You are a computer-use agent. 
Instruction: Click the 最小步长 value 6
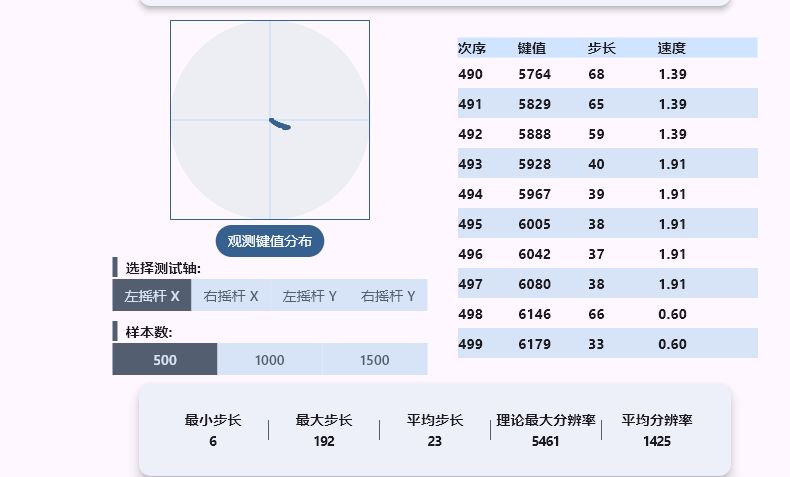click(x=213, y=441)
